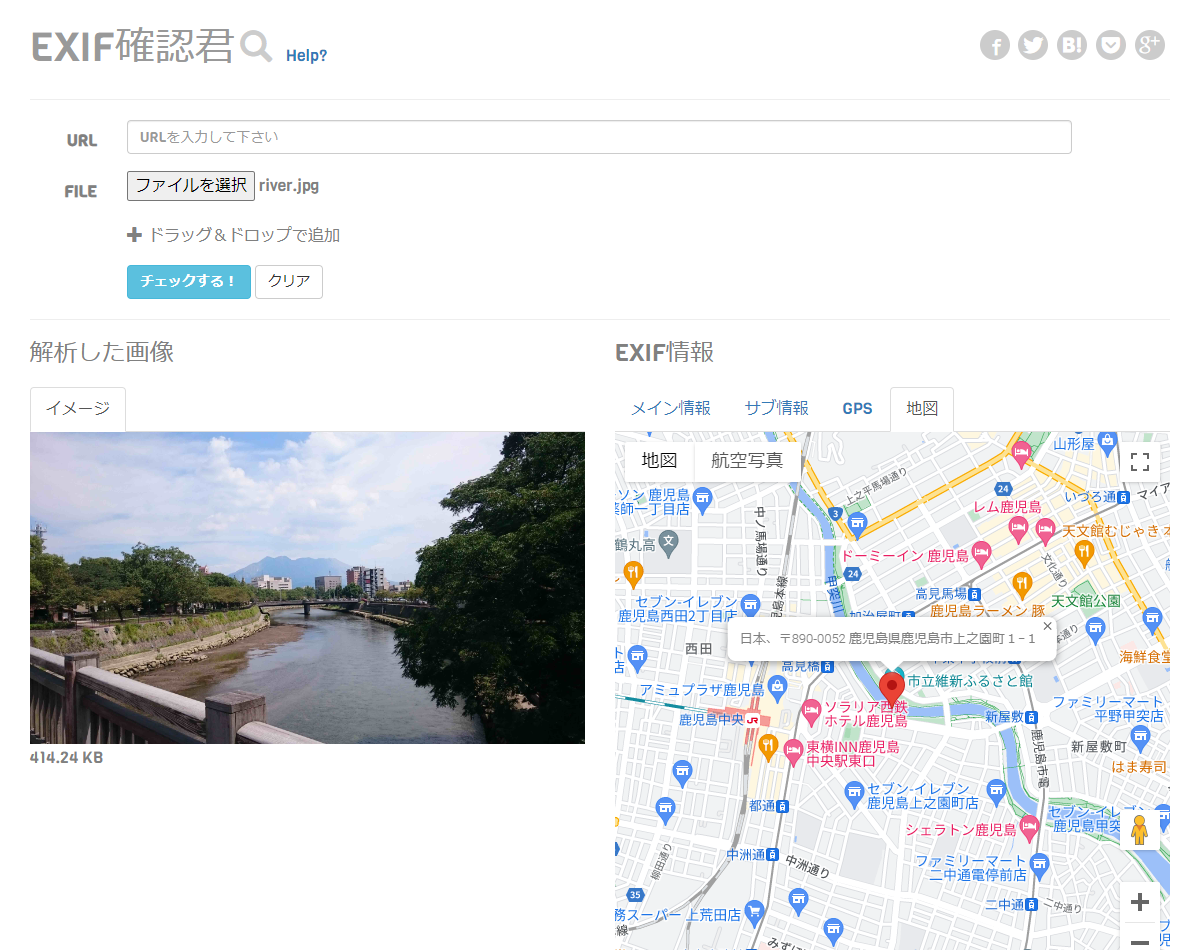Screen dimensions: 1197x950
Task: Click the 鹿児島中央 station label
Action: click(711, 719)
